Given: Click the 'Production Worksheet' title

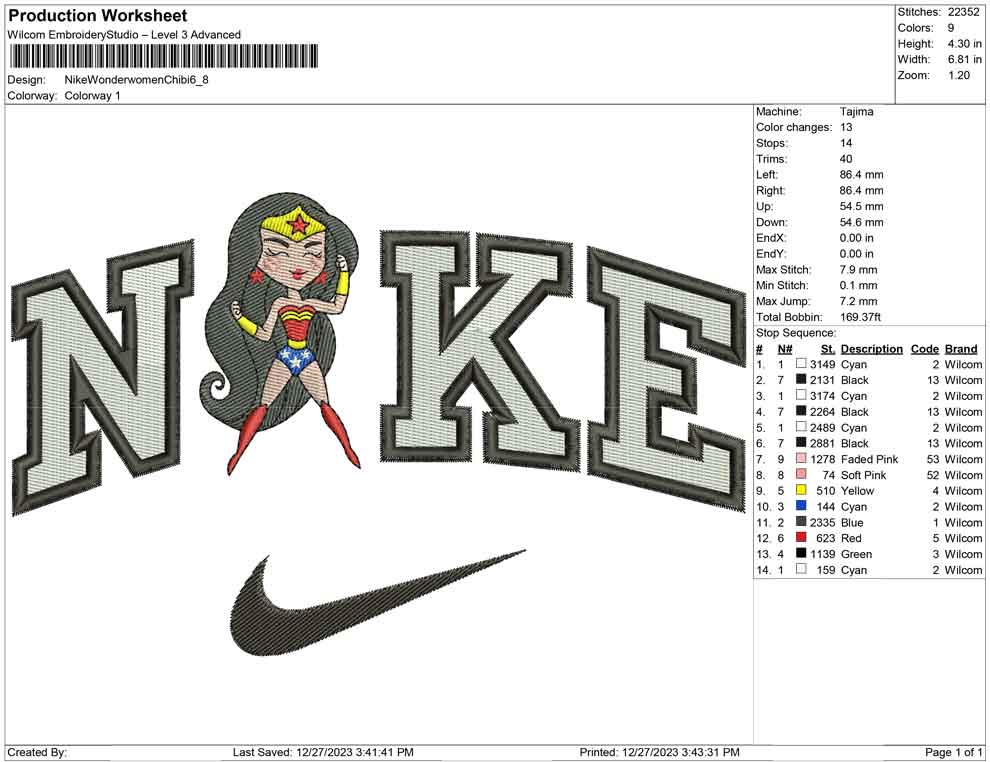Looking at the screenshot, I should [98, 16].
